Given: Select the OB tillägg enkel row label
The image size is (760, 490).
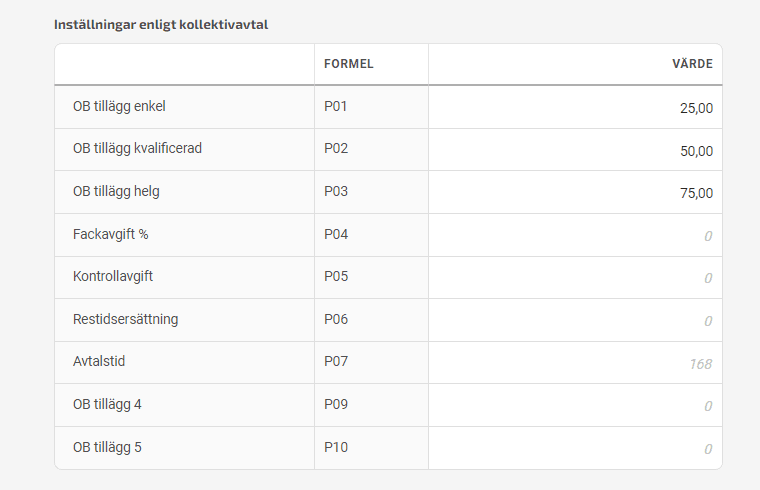Looking at the screenshot, I should pyautogui.click(x=119, y=106).
